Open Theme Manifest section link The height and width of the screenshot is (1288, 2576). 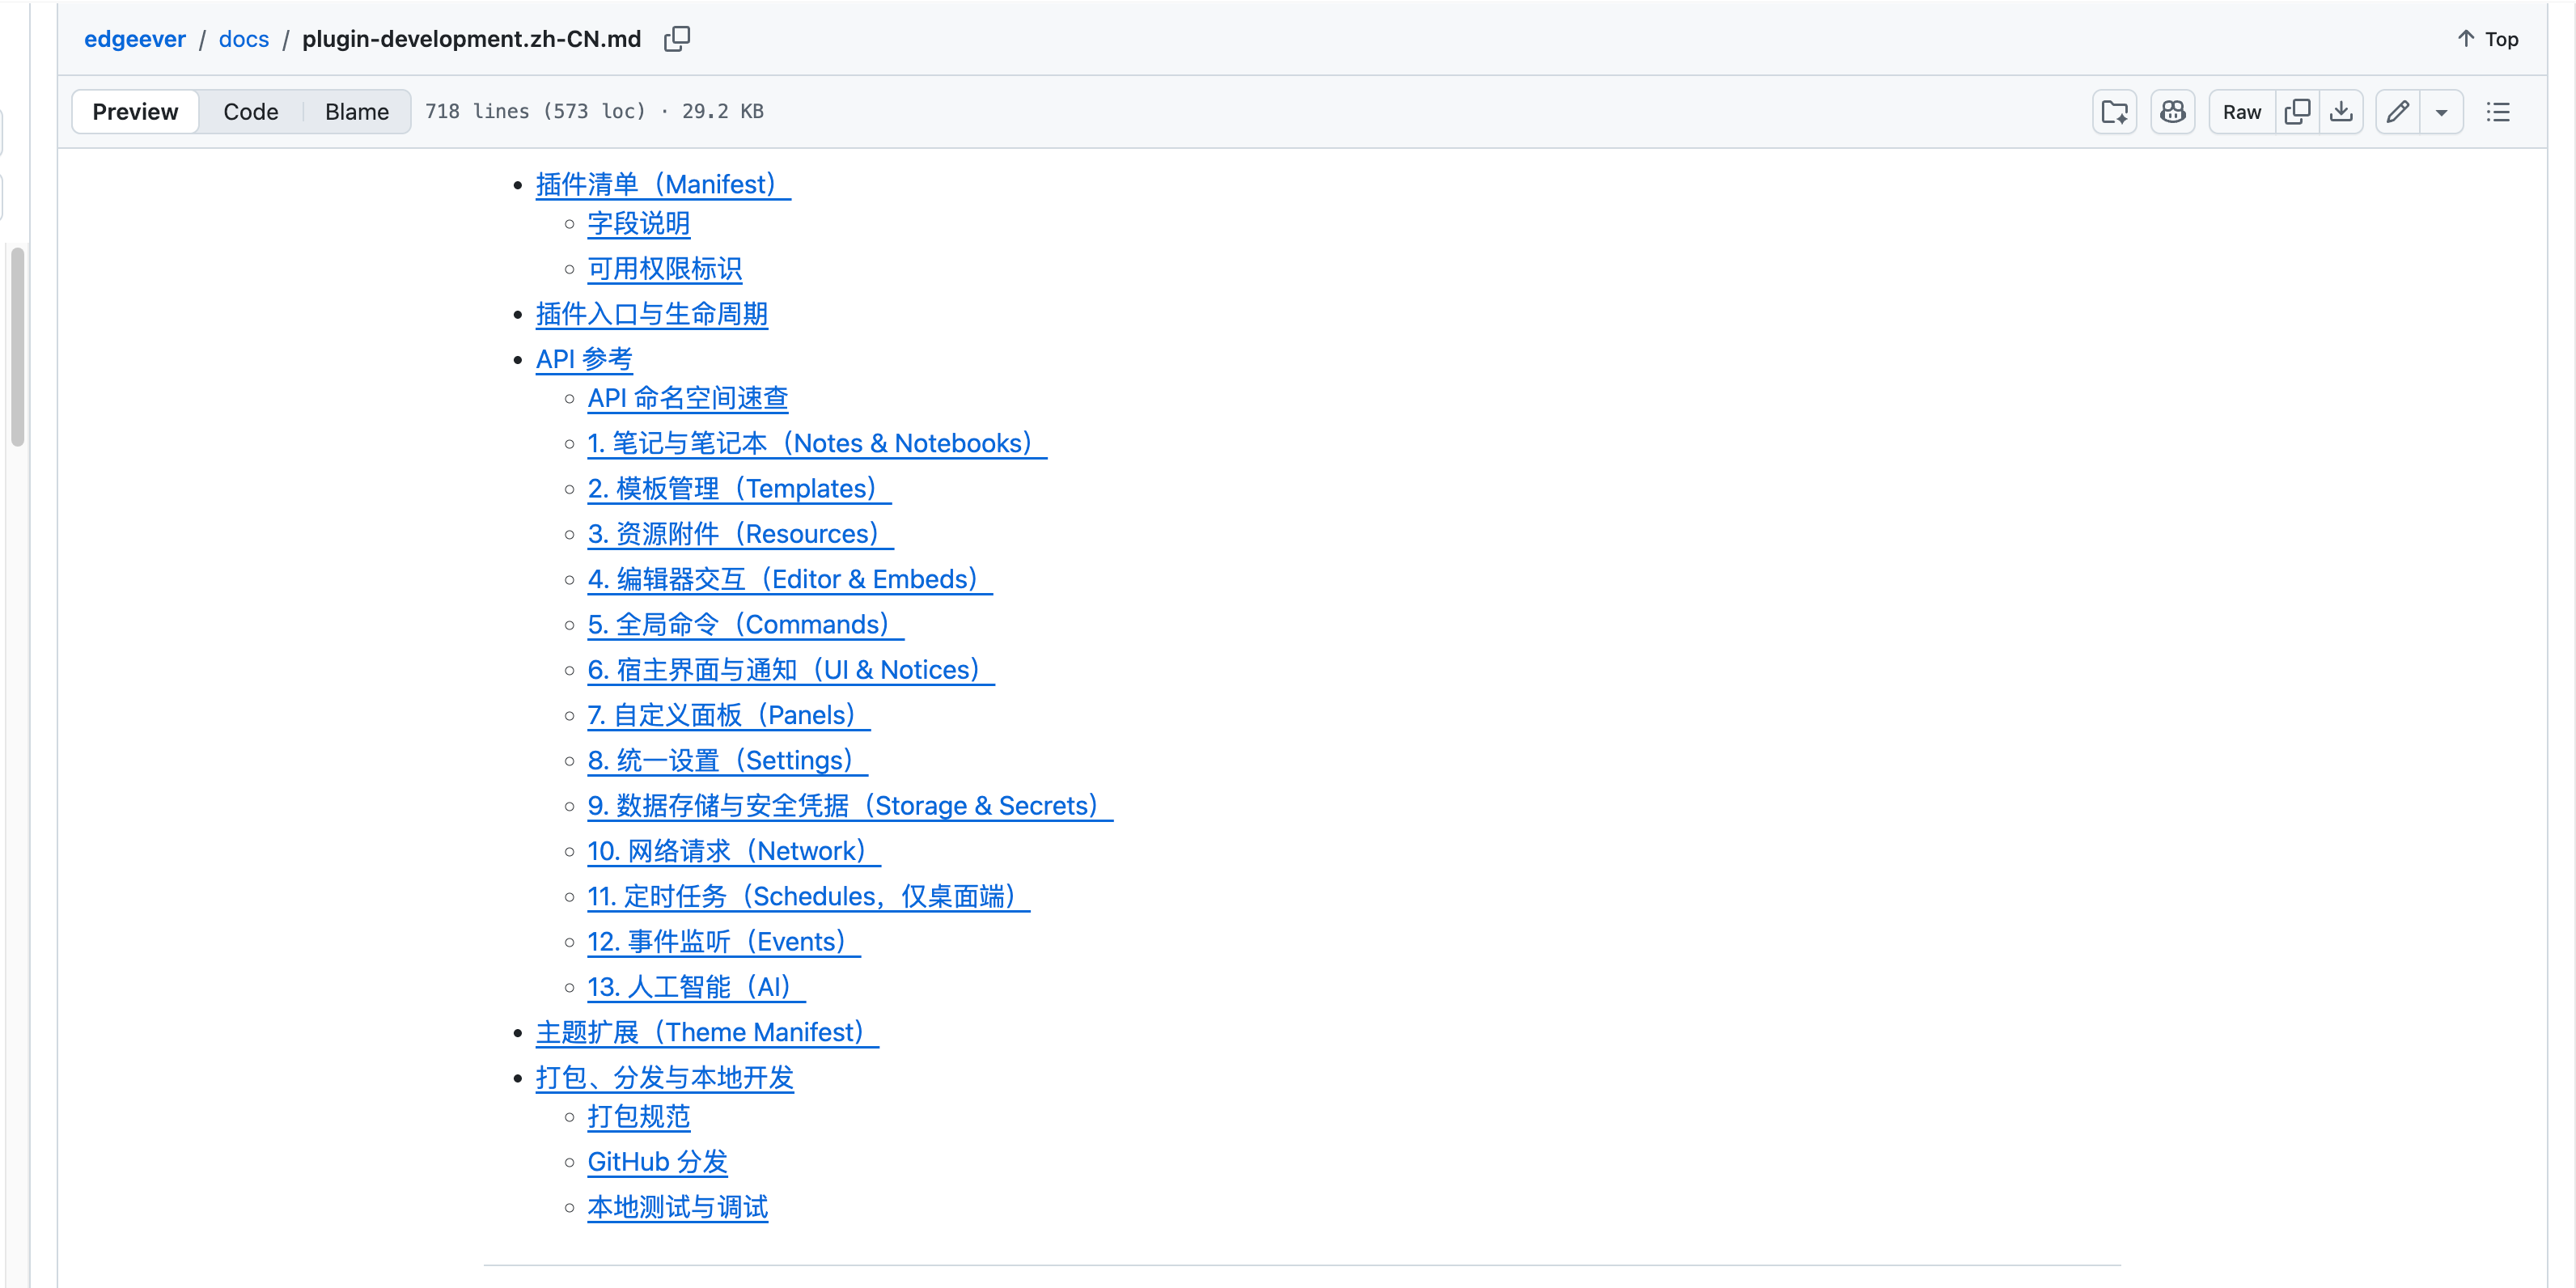707,1032
